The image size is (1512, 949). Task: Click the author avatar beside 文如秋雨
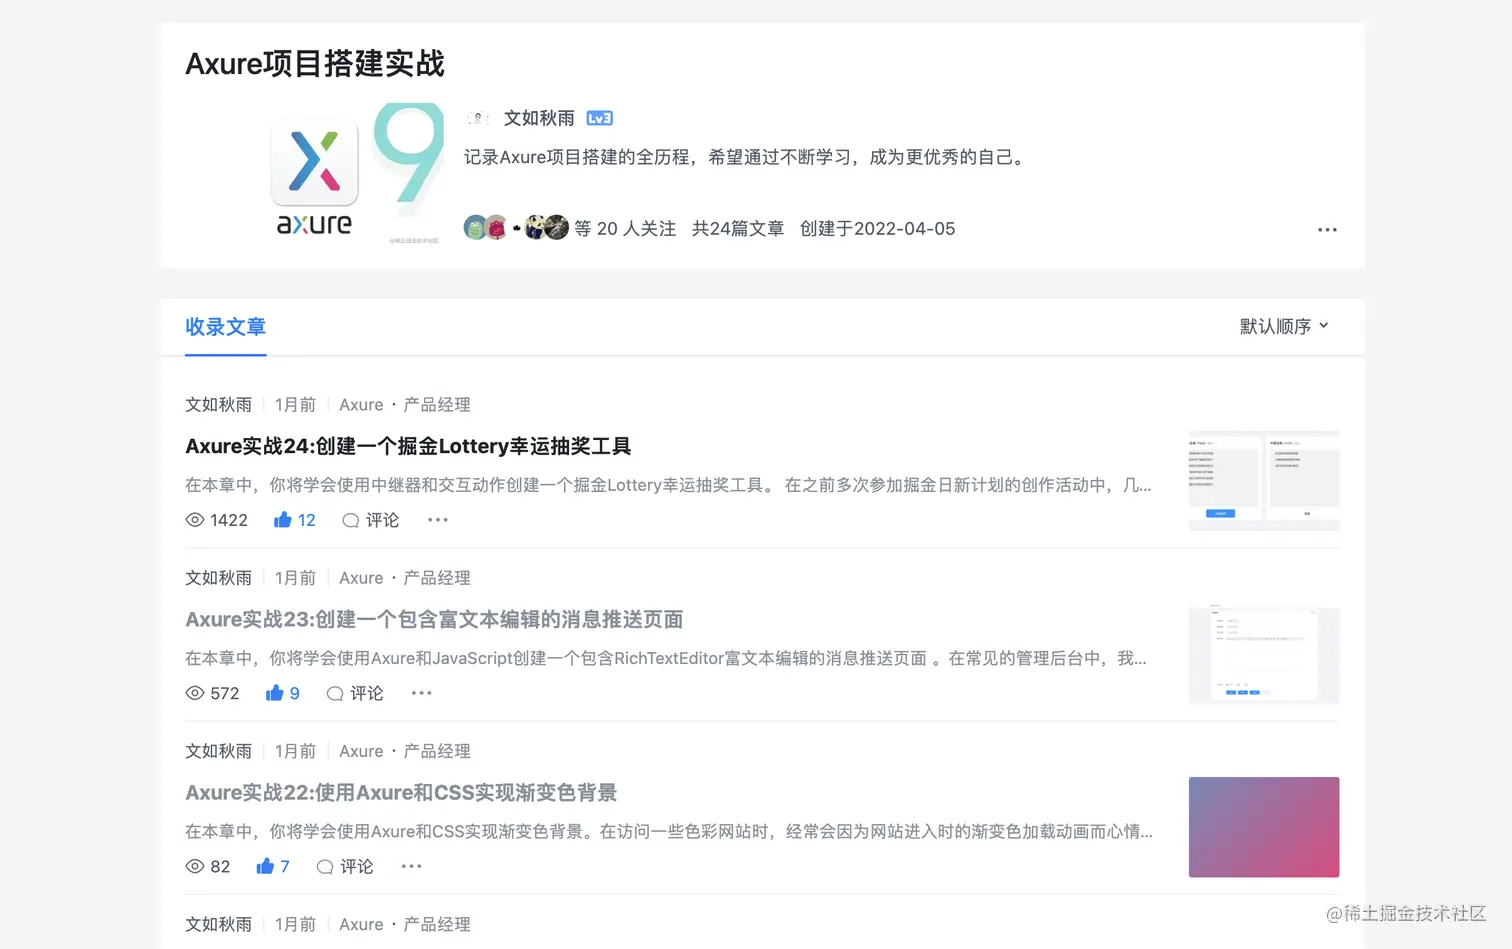tap(478, 118)
